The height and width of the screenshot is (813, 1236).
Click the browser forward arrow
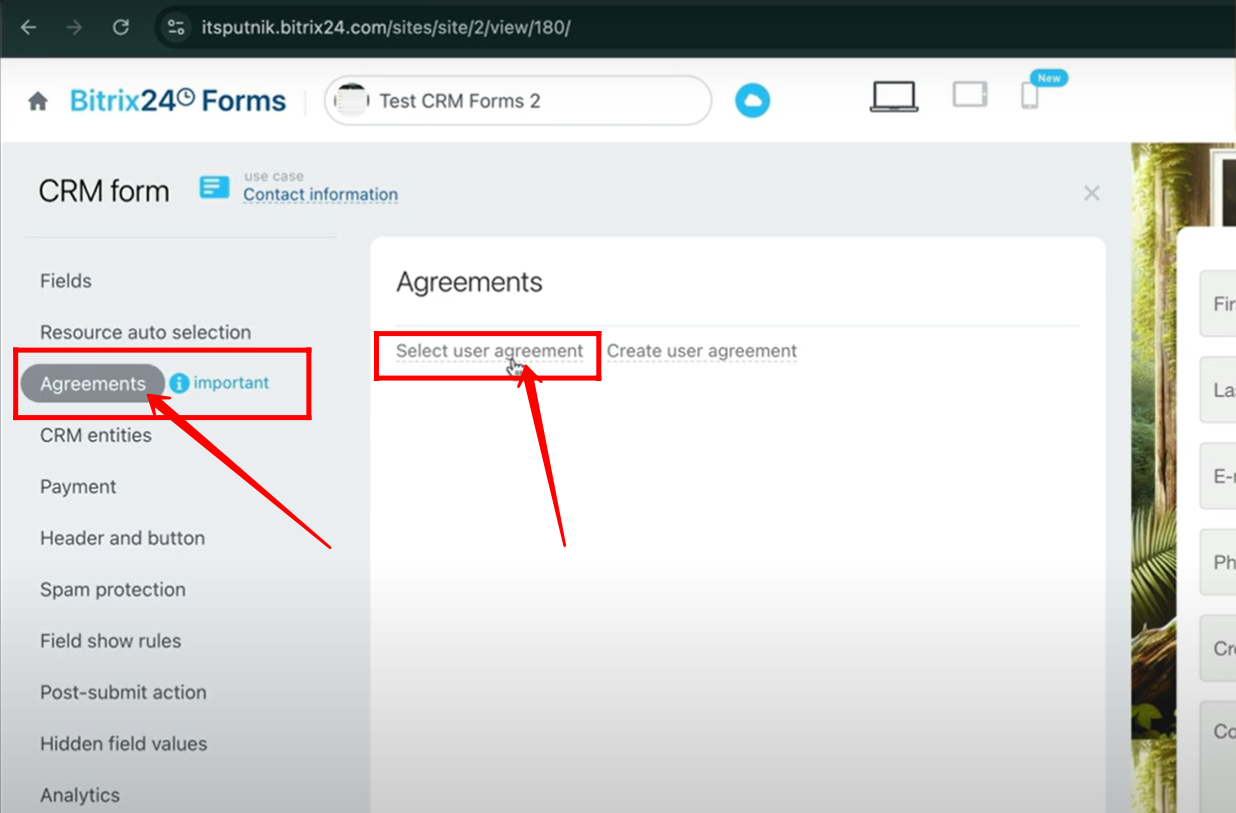(x=74, y=27)
